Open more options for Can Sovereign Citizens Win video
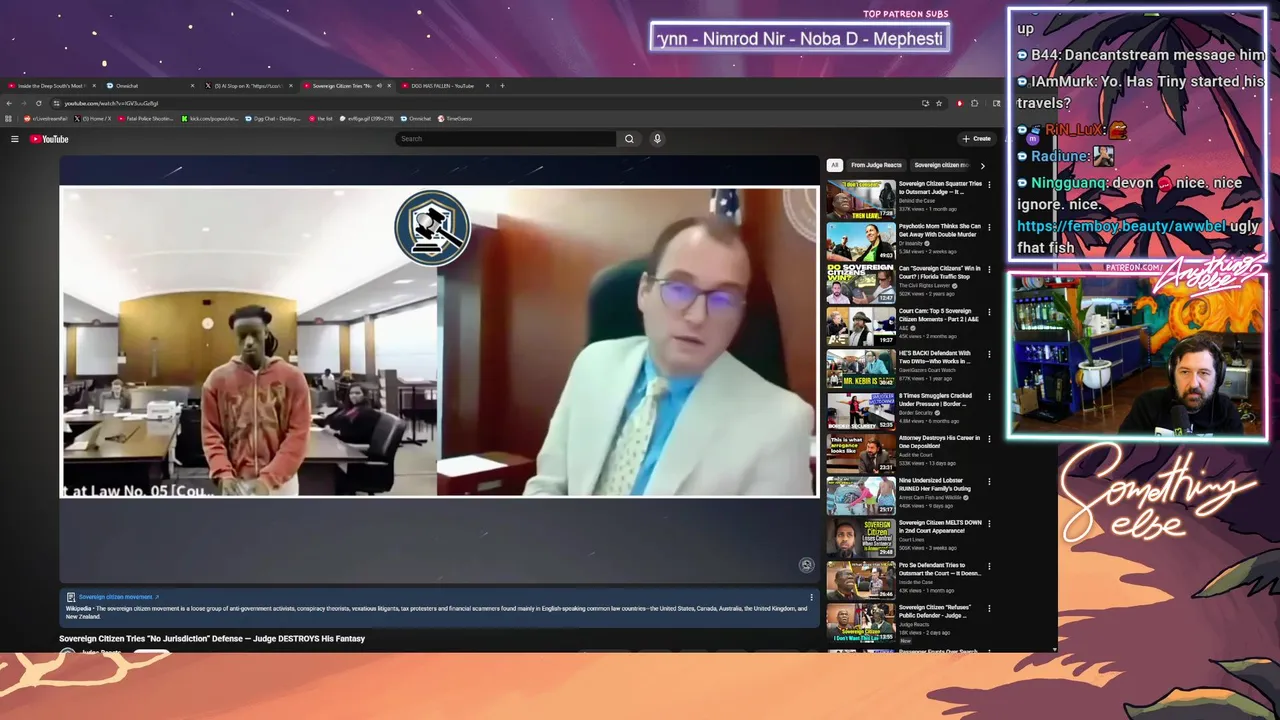Screen dimensions: 1280x720 click(x=989, y=270)
